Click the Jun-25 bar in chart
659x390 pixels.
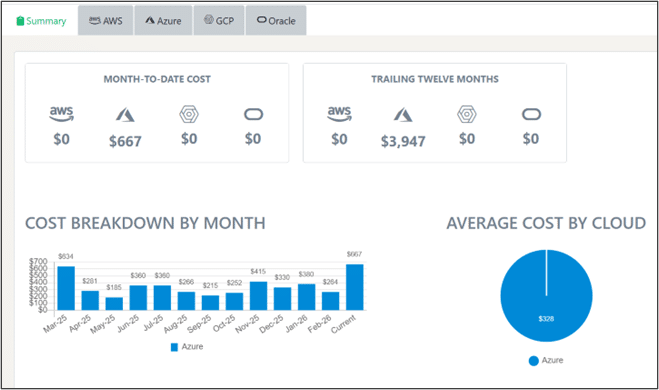click(x=138, y=298)
